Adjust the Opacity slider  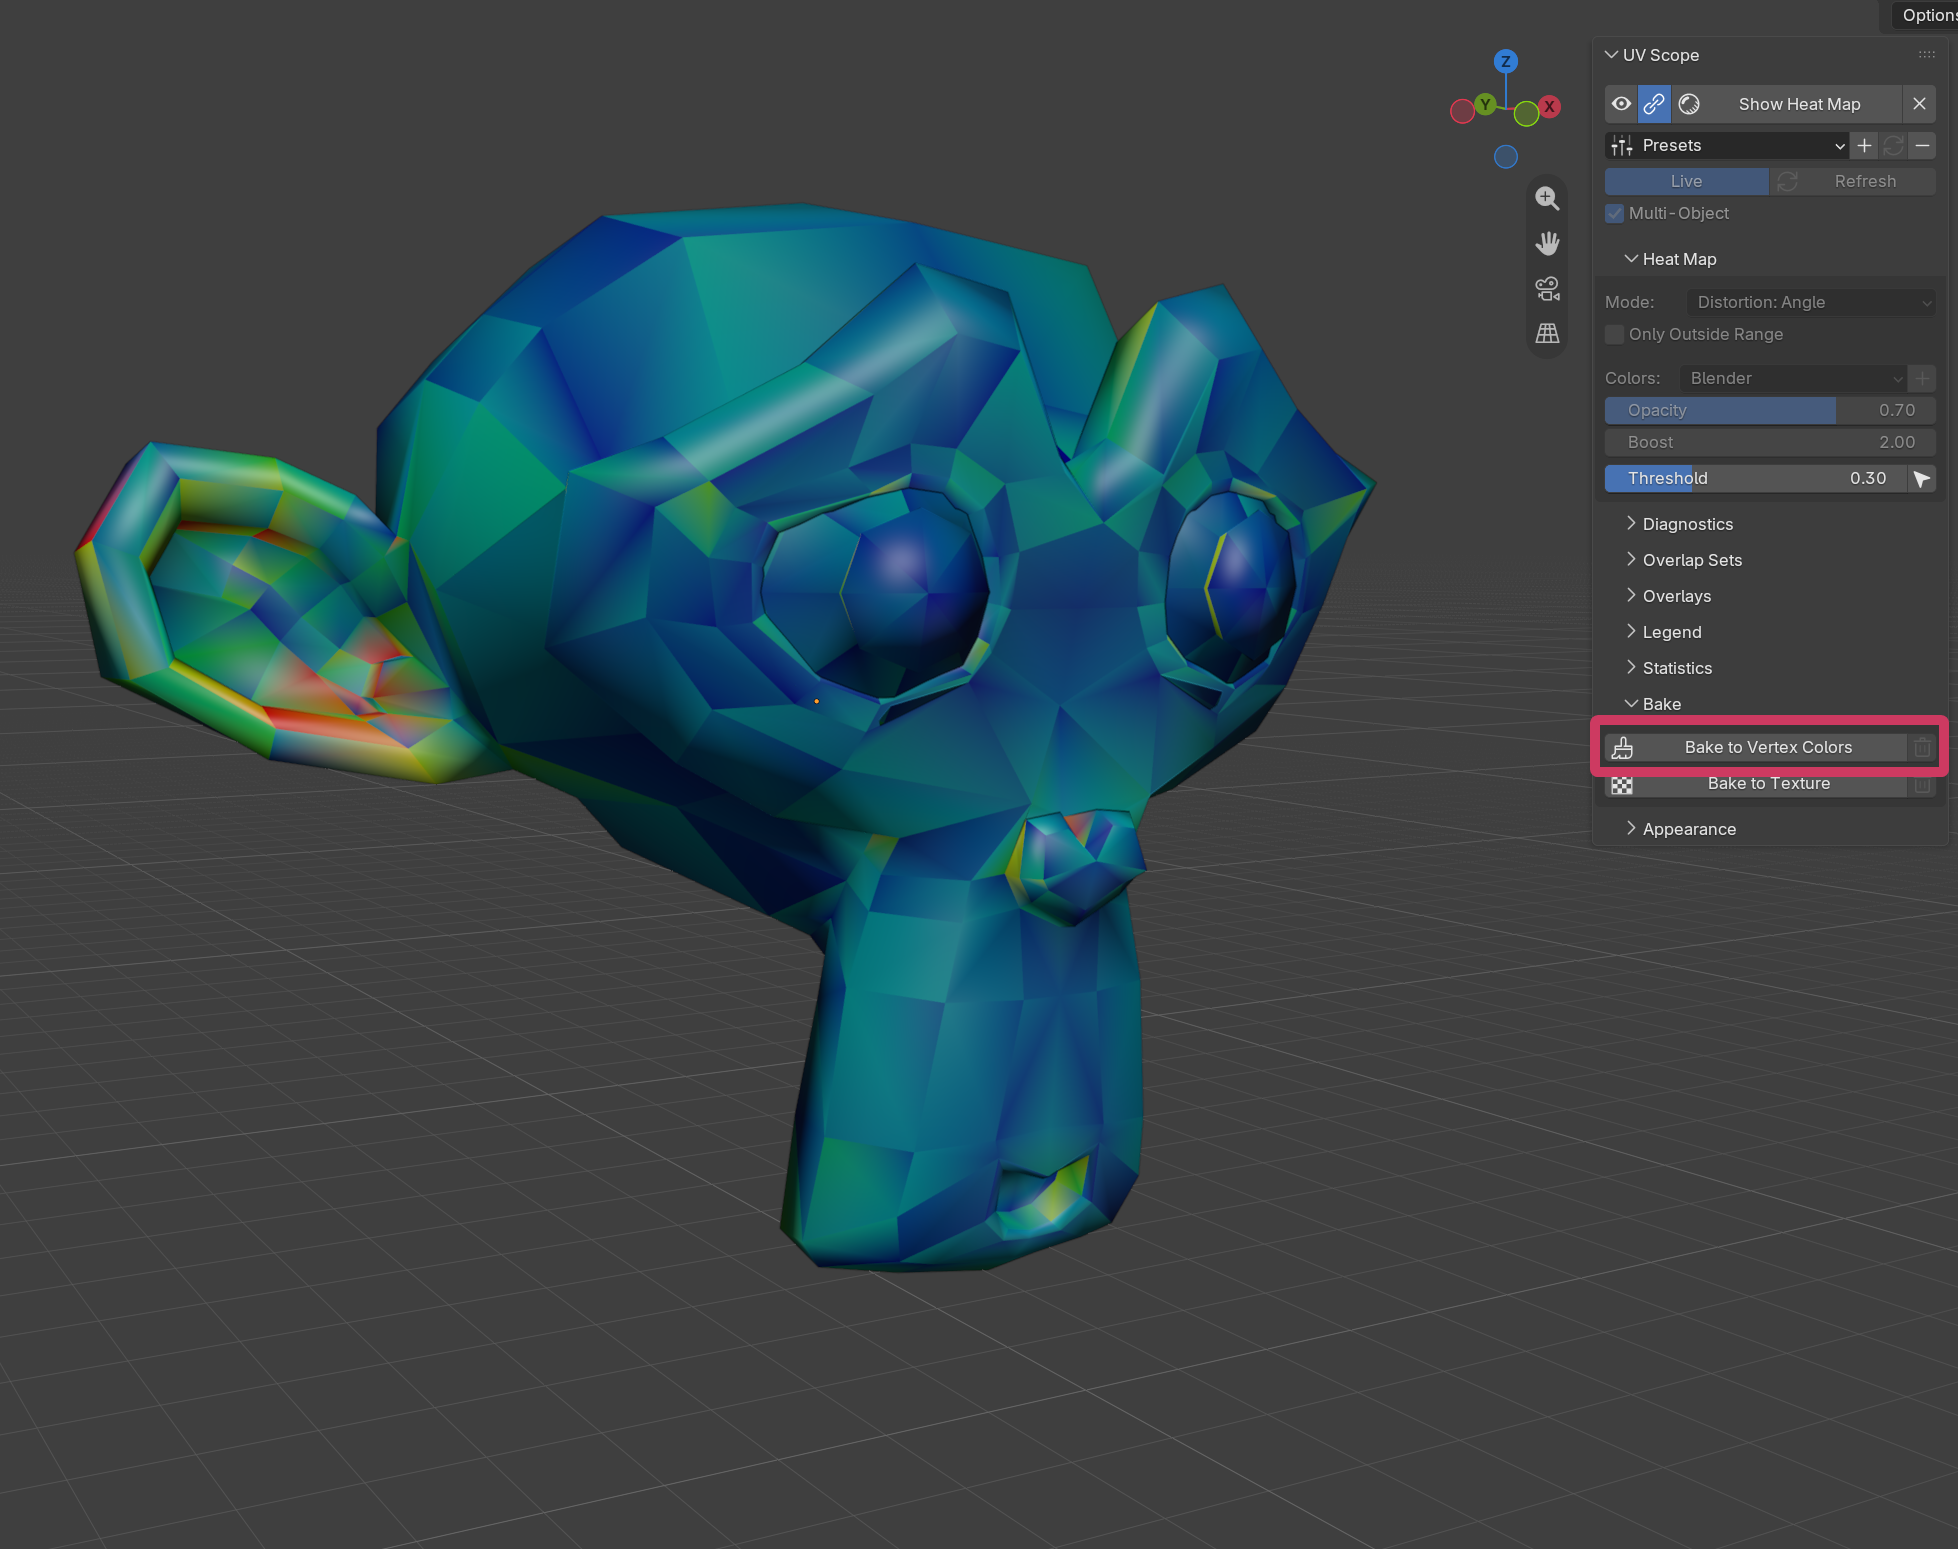[1770, 410]
